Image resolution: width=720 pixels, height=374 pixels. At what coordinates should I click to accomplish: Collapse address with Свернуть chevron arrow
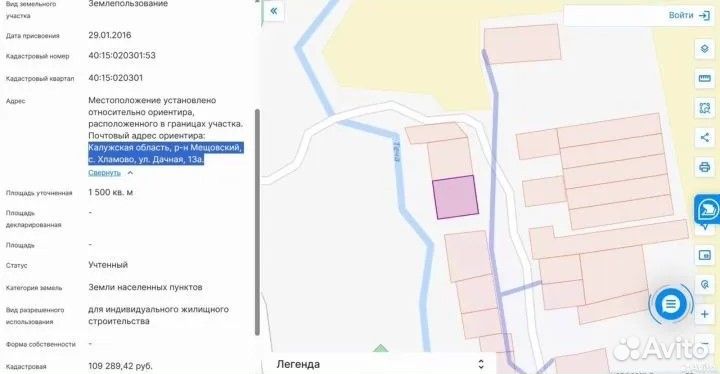[x=130, y=173]
